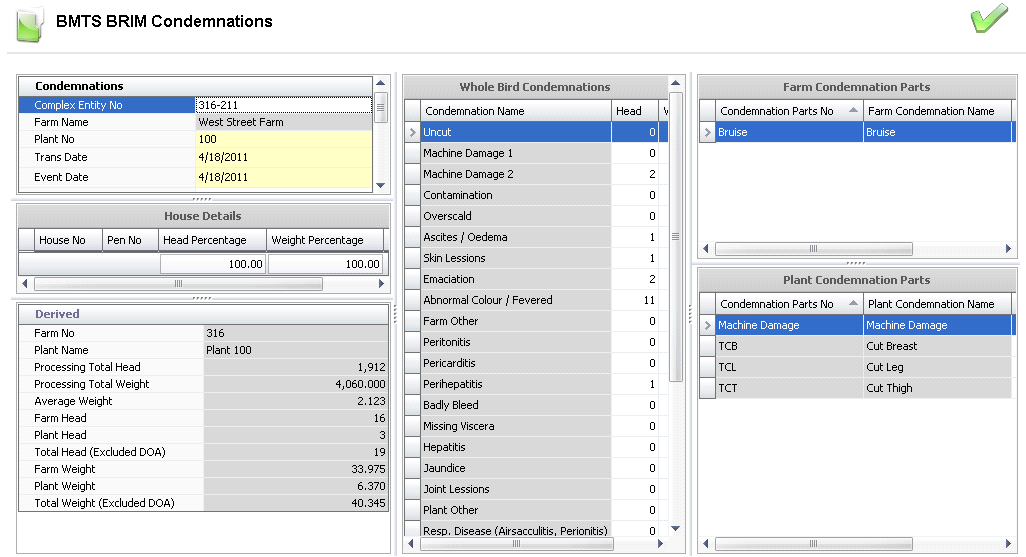
Task: Sort by Plant Condemnation Parts No column
Action: coord(788,304)
